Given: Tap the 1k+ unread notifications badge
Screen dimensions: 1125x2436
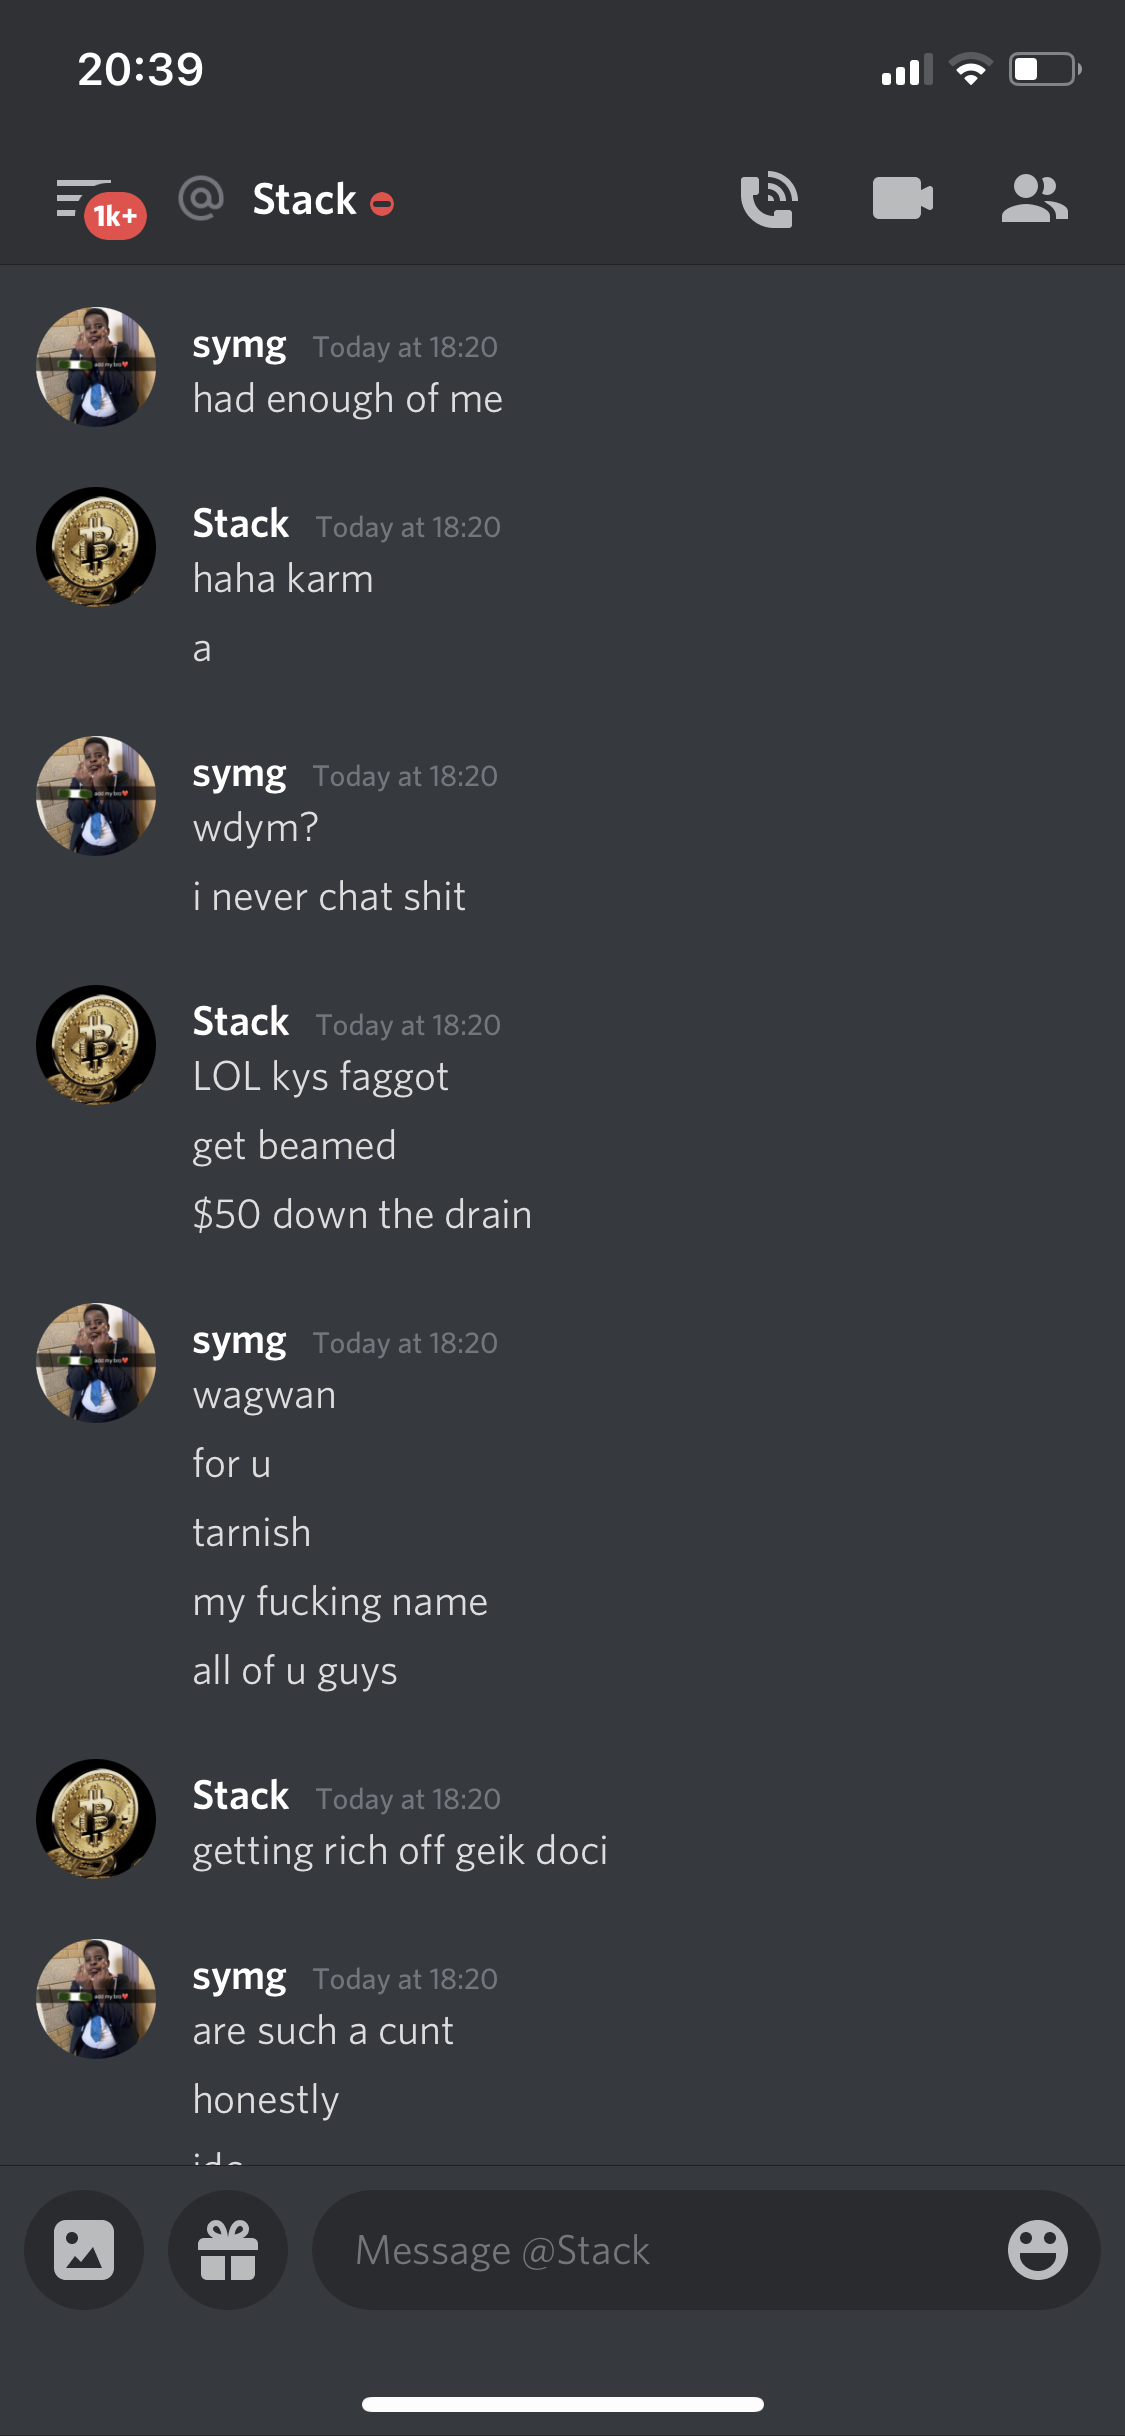Looking at the screenshot, I should click(116, 216).
